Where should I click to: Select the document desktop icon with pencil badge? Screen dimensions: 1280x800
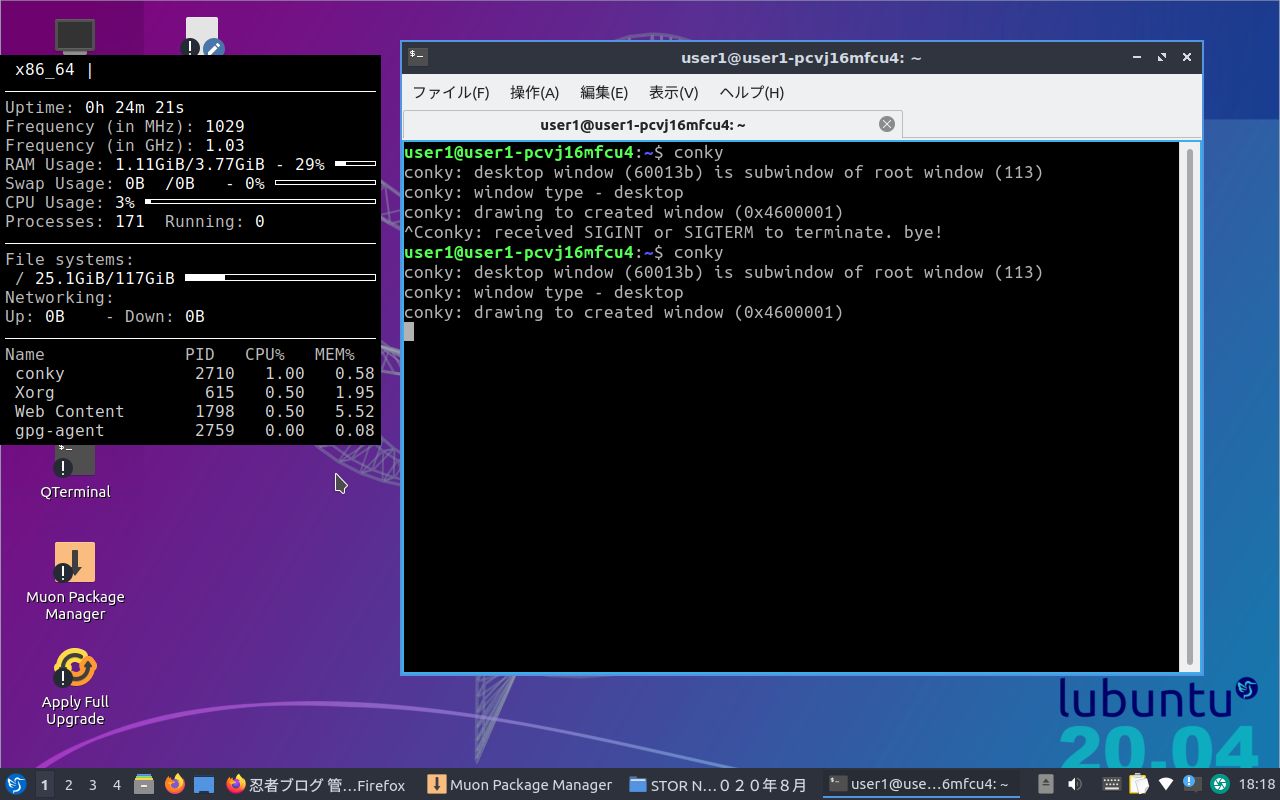tap(203, 36)
